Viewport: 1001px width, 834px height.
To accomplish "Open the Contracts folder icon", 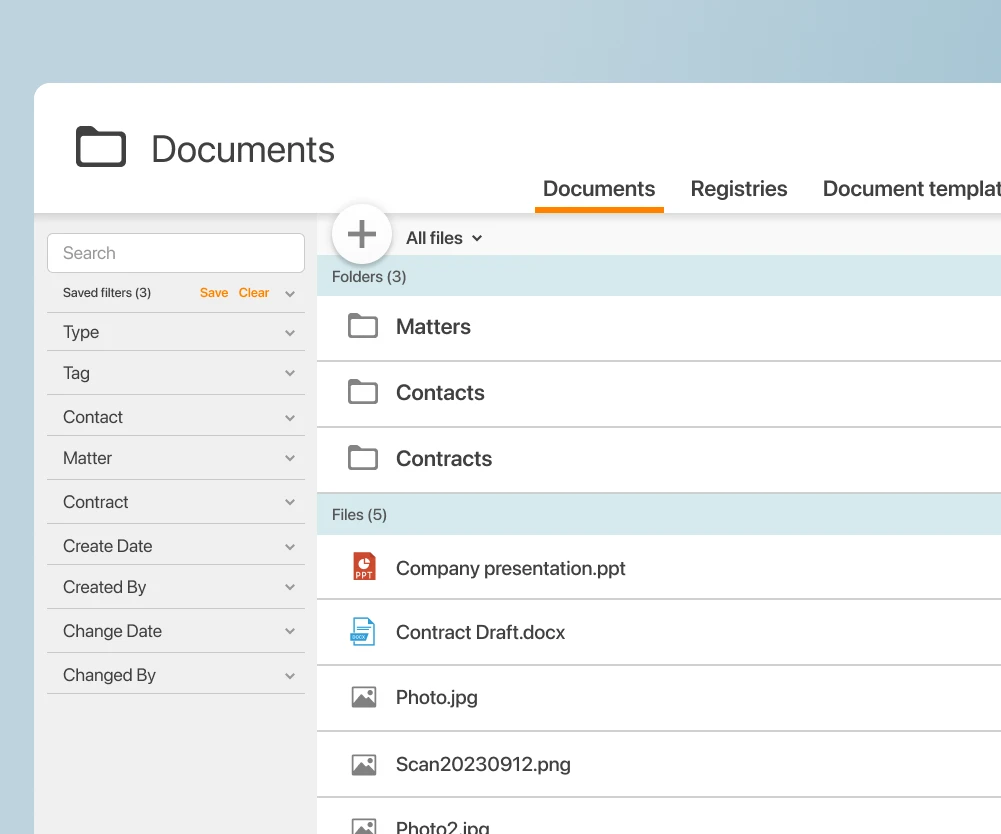I will point(363,457).
